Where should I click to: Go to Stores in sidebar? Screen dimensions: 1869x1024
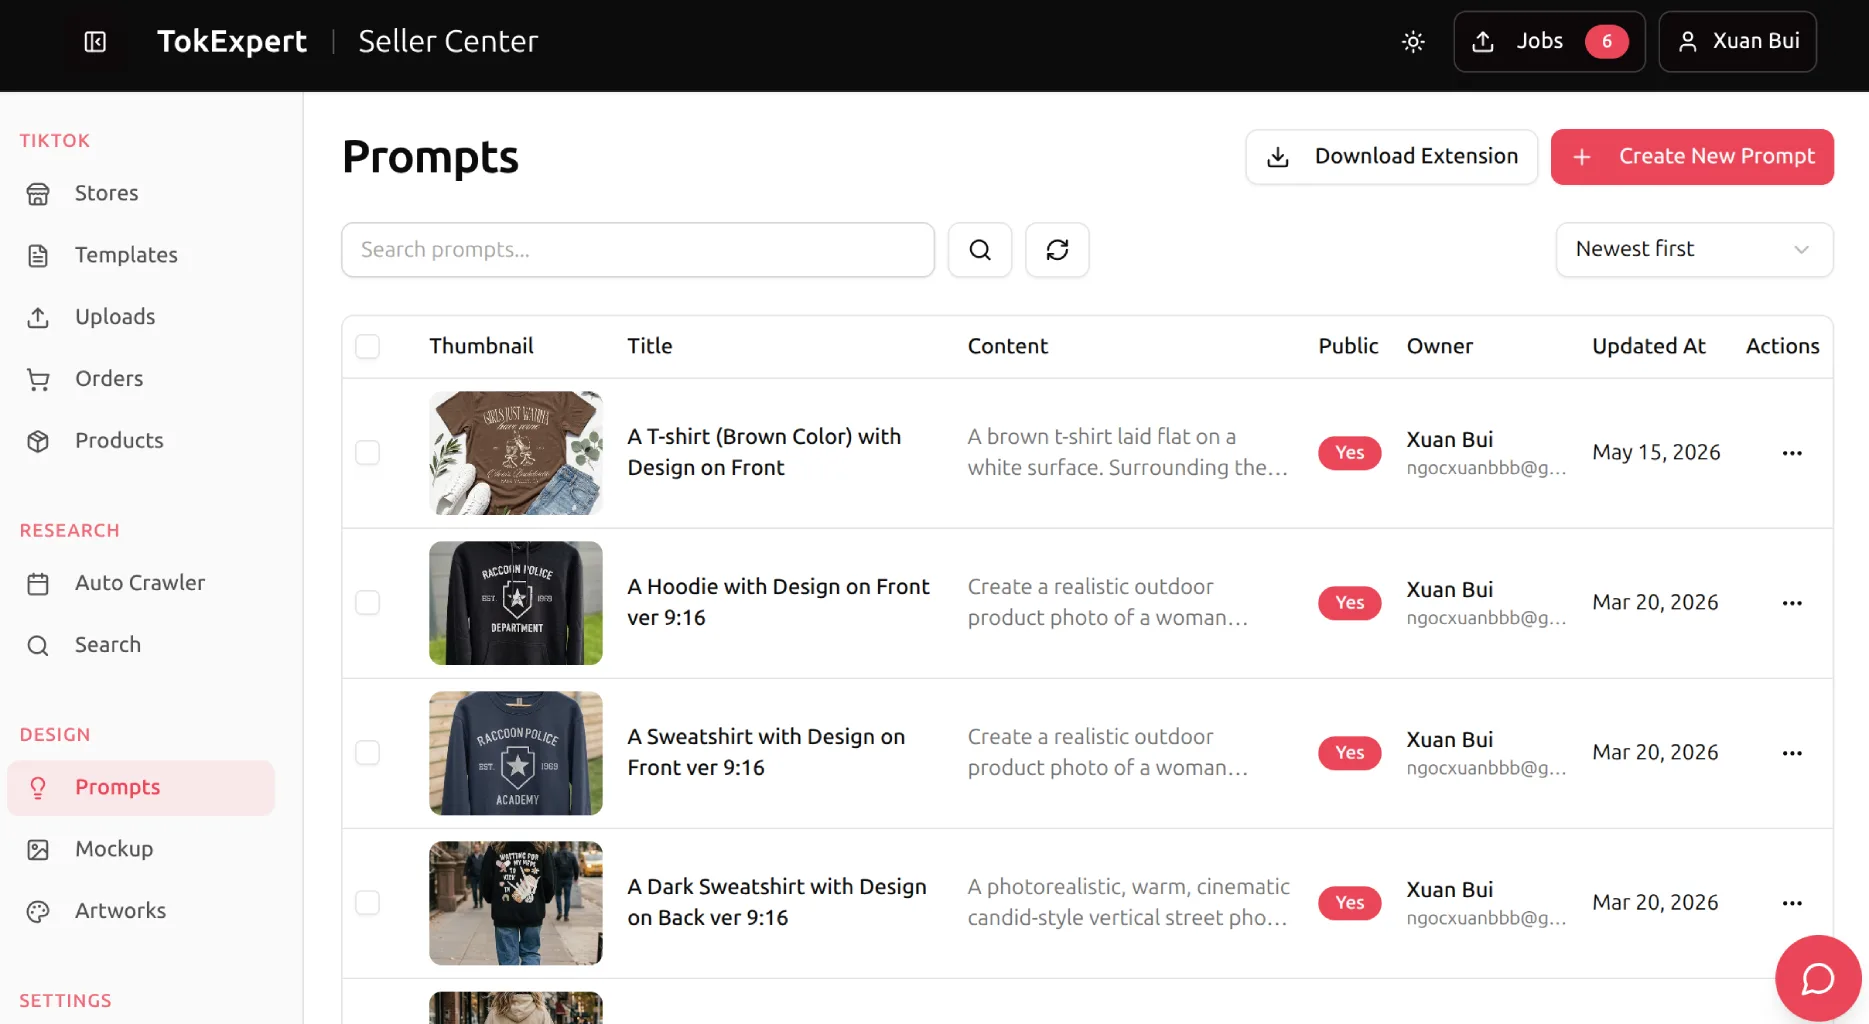141,193
